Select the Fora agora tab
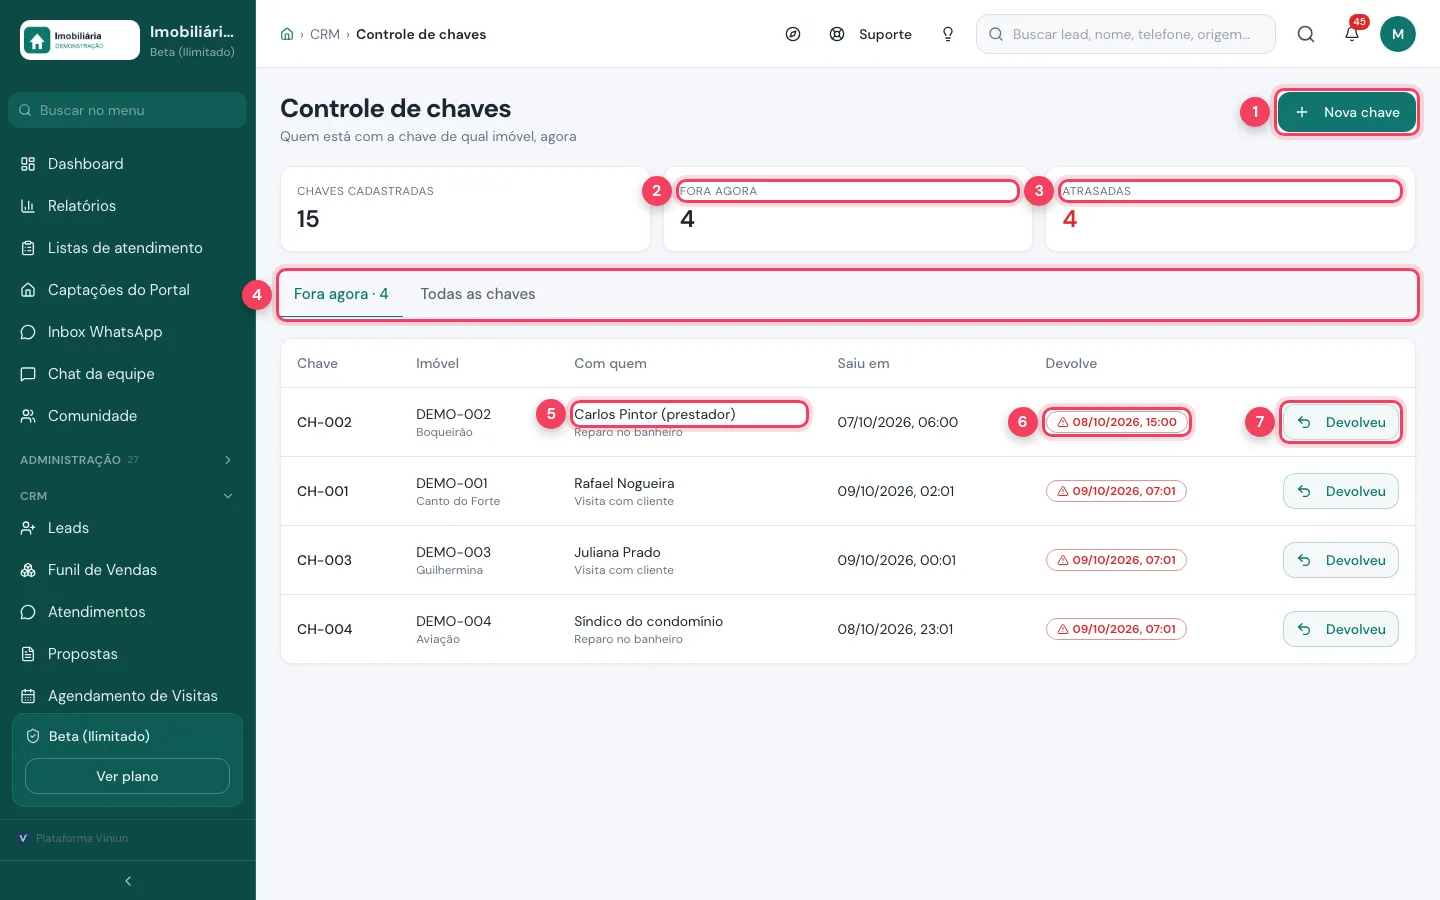The image size is (1440, 900). coord(341,294)
